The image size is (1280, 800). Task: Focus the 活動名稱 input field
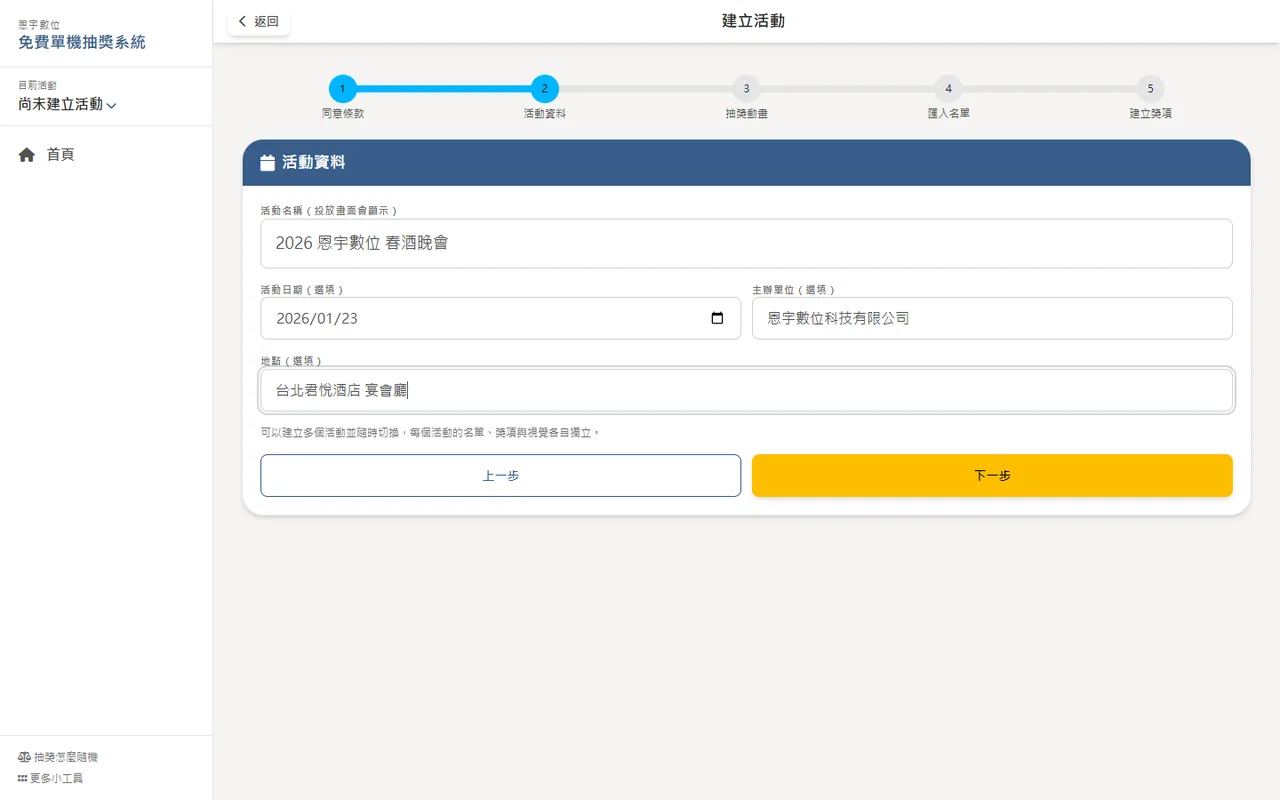pyautogui.click(x=746, y=244)
